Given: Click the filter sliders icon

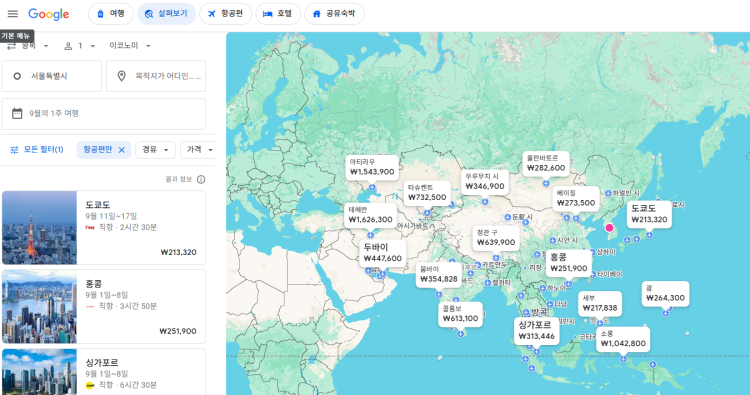Looking at the screenshot, I should 14,150.
